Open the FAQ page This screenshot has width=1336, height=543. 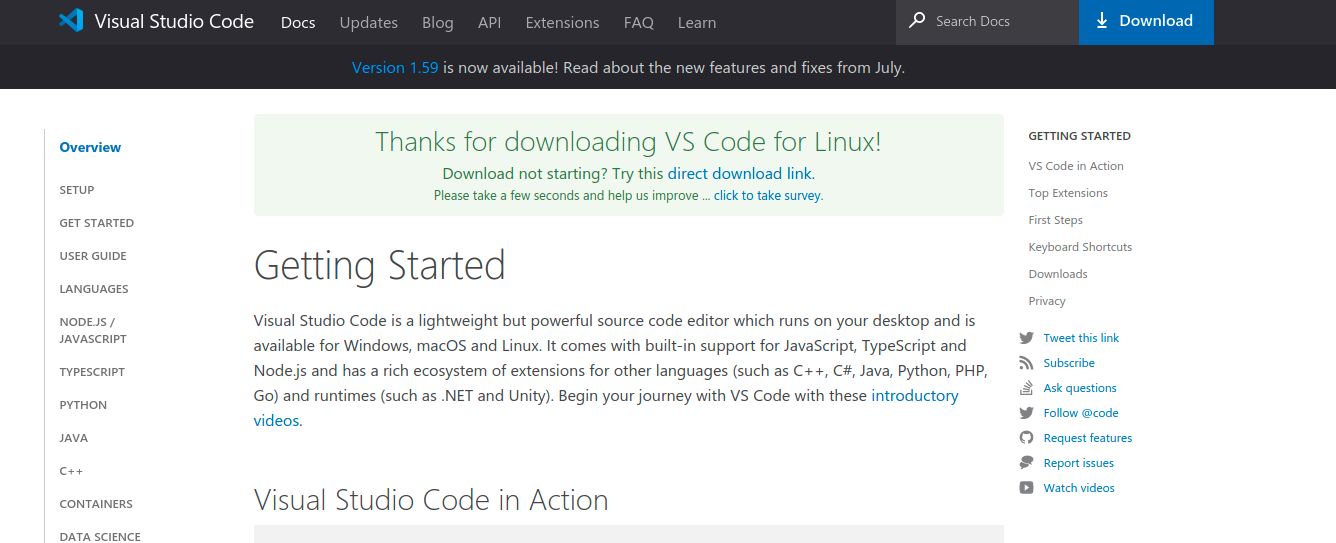point(638,22)
